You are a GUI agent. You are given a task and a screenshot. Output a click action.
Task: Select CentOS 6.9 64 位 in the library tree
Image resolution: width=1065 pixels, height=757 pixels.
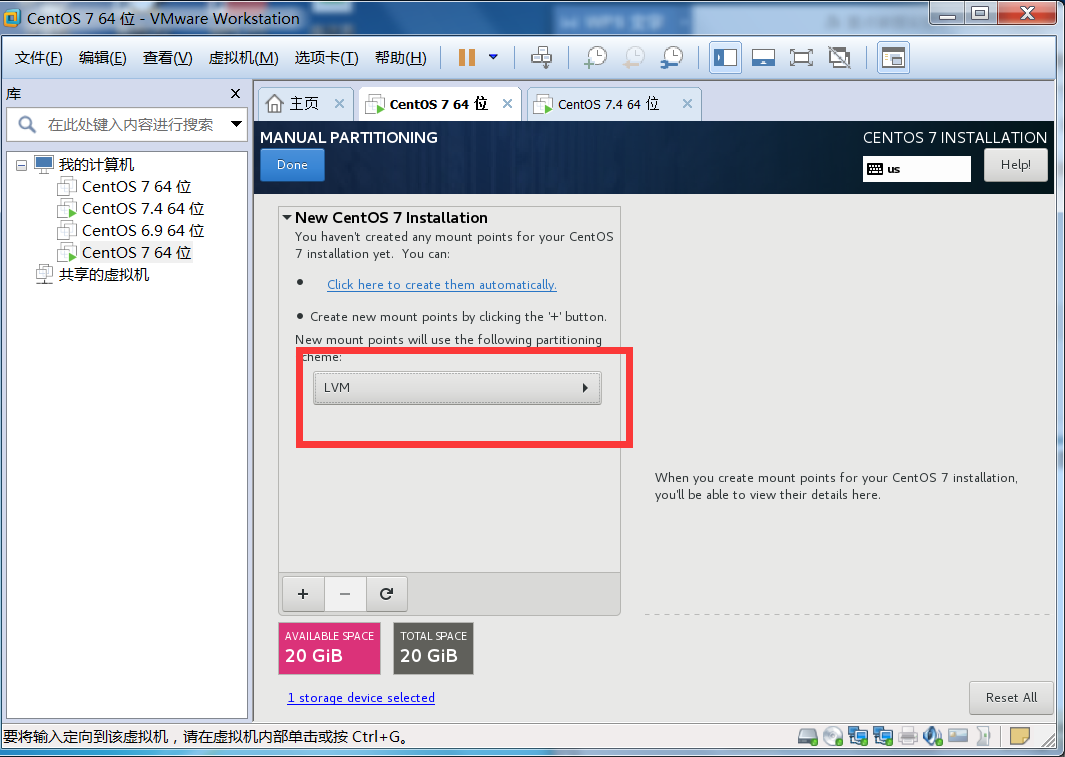pos(143,231)
